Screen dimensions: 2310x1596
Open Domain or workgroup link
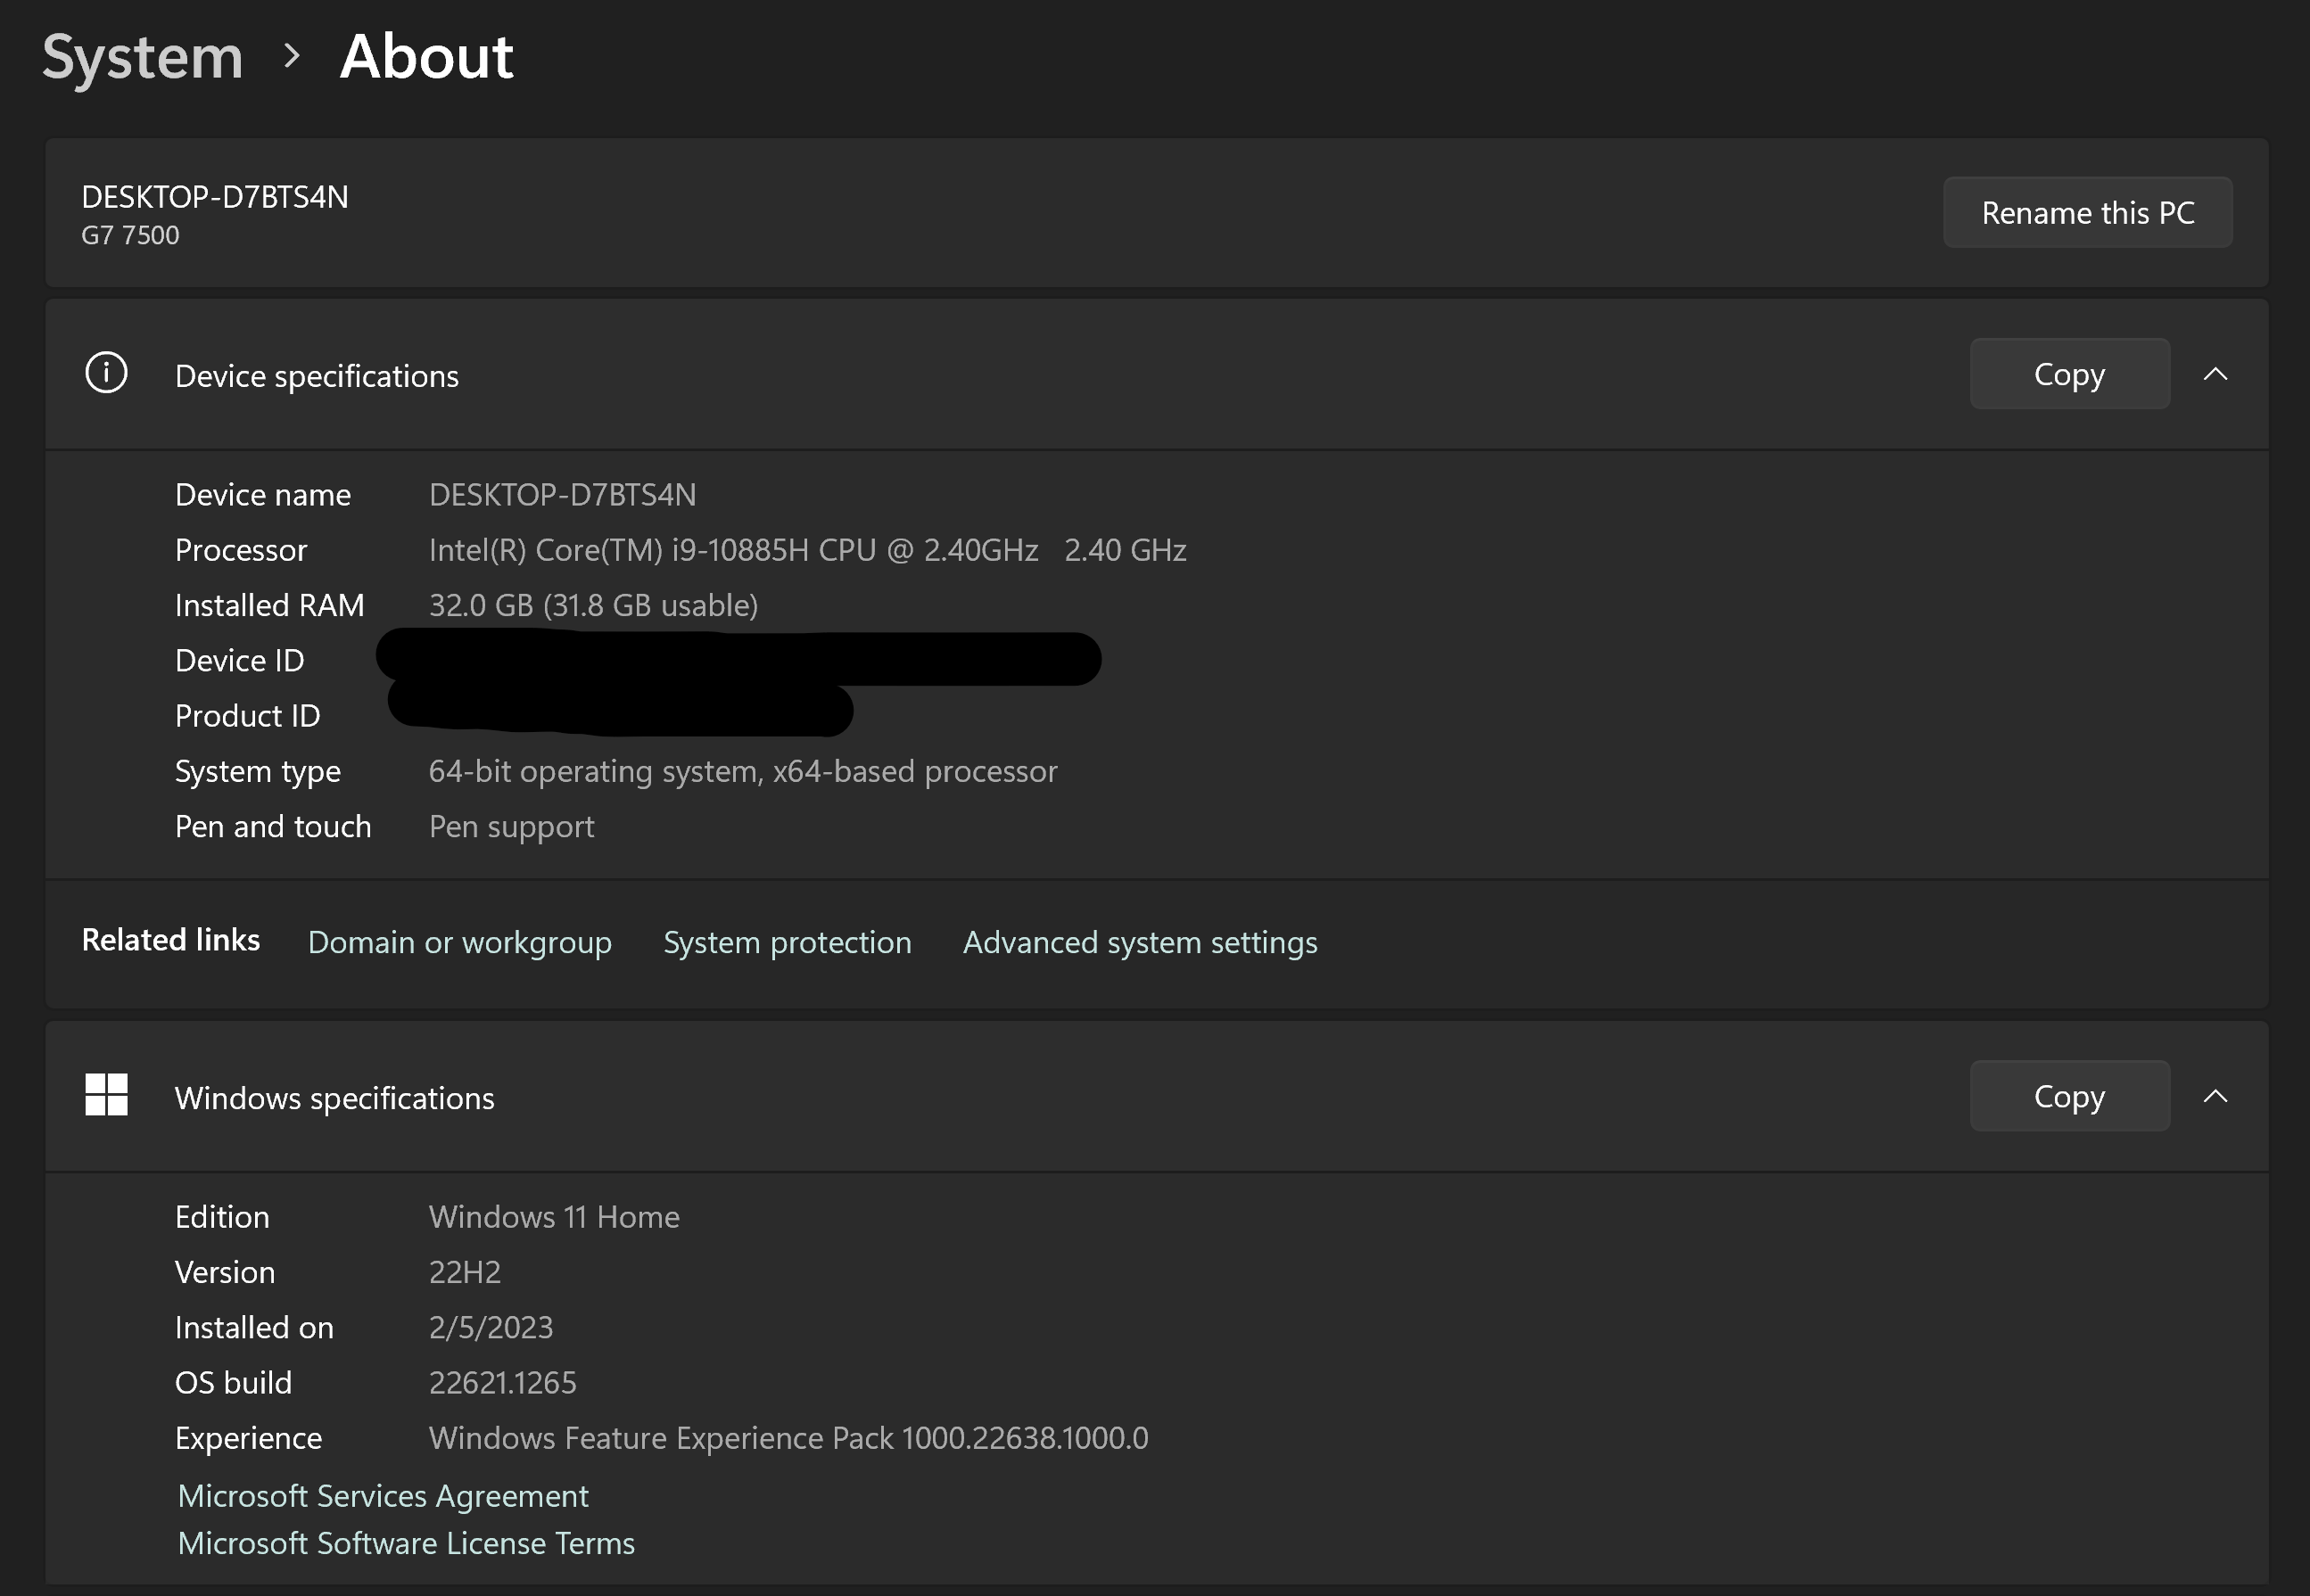[460, 942]
